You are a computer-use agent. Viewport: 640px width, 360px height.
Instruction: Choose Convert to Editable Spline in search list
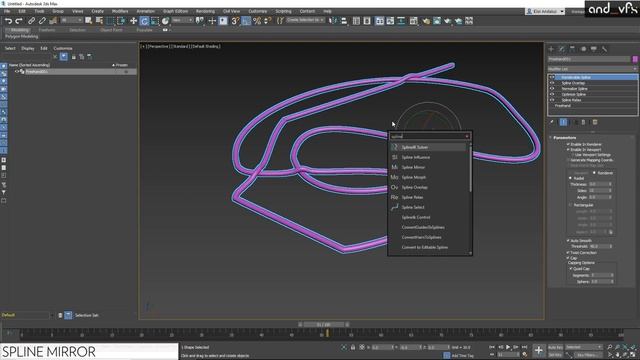pos(428,247)
